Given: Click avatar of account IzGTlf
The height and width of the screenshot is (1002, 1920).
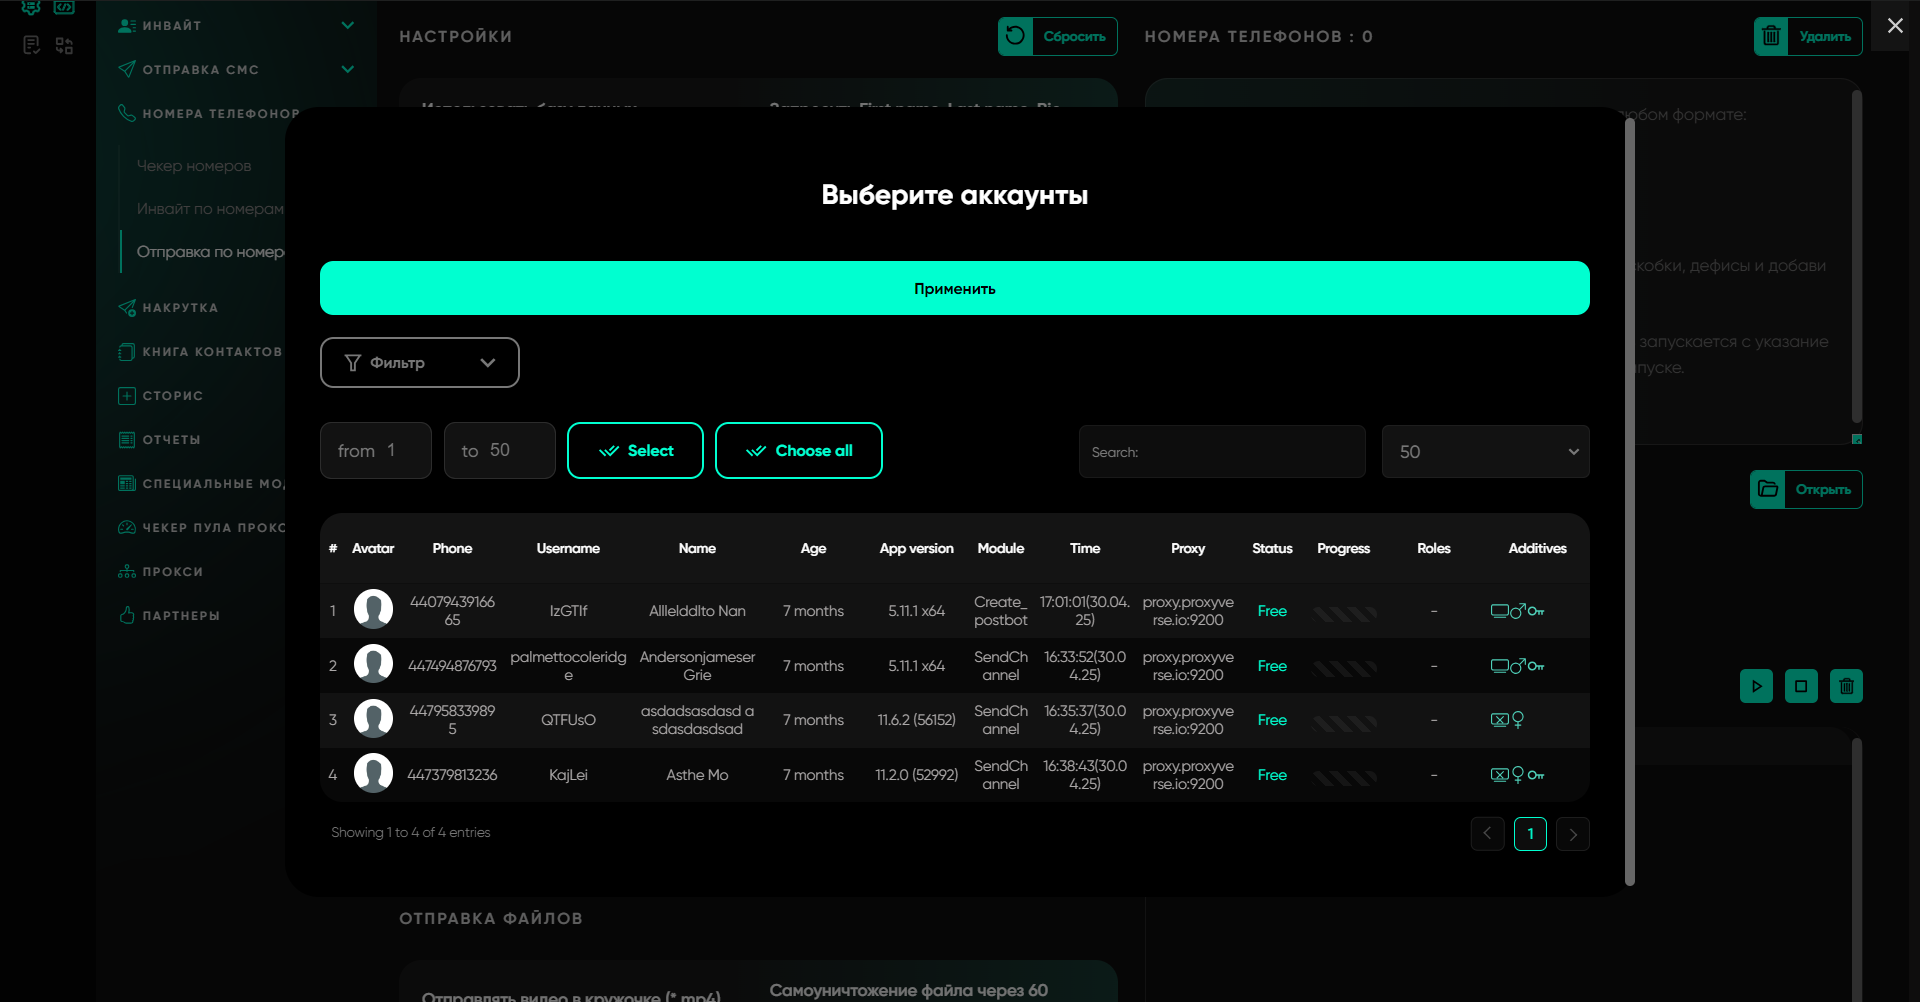Looking at the screenshot, I should tap(373, 610).
